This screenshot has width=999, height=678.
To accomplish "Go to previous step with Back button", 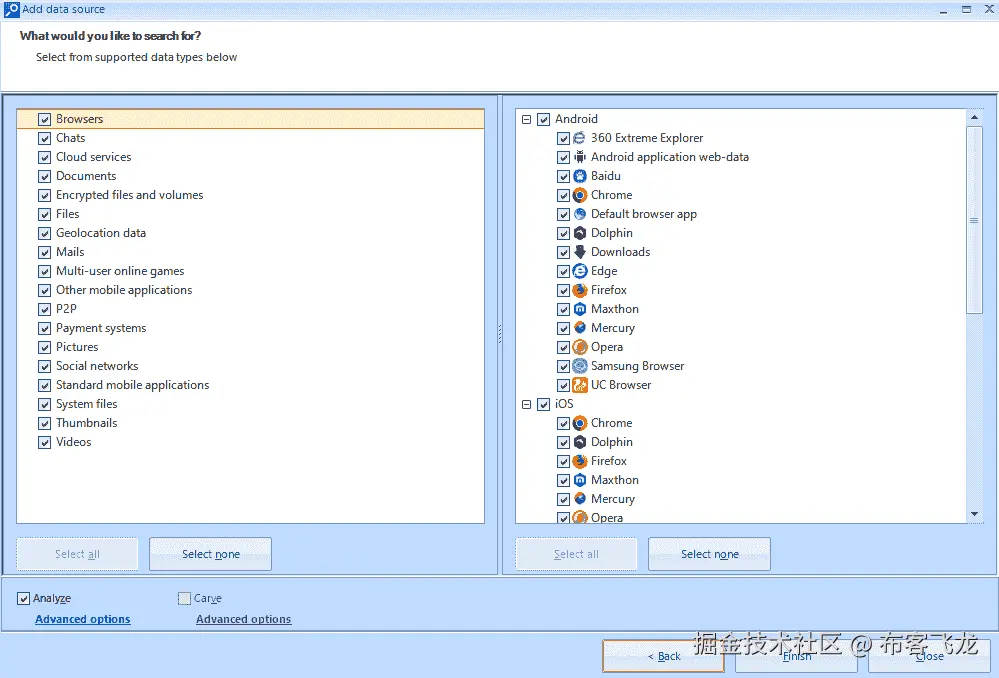I will click(x=663, y=656).
